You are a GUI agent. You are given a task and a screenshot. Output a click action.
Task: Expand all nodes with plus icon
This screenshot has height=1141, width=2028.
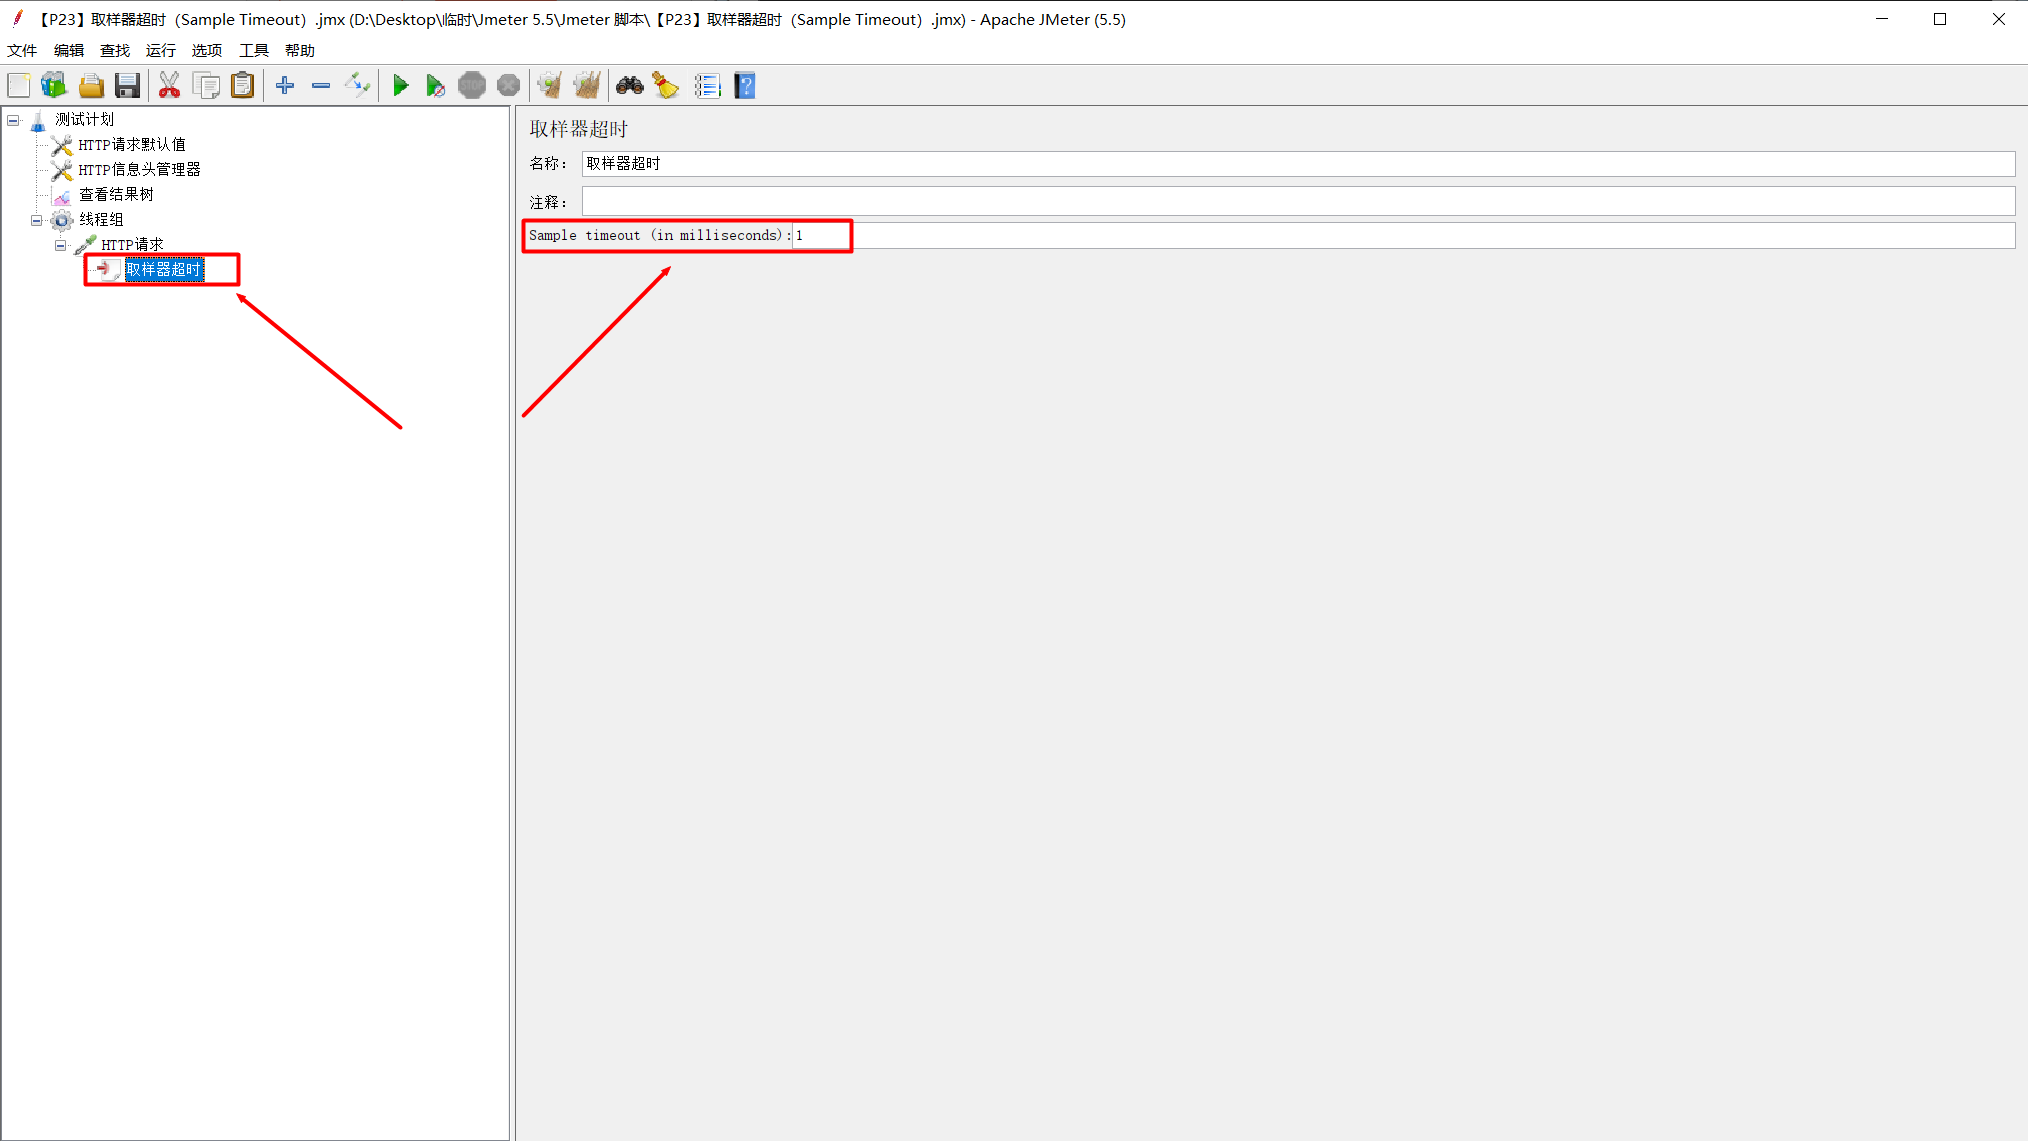tap(285, 86)
